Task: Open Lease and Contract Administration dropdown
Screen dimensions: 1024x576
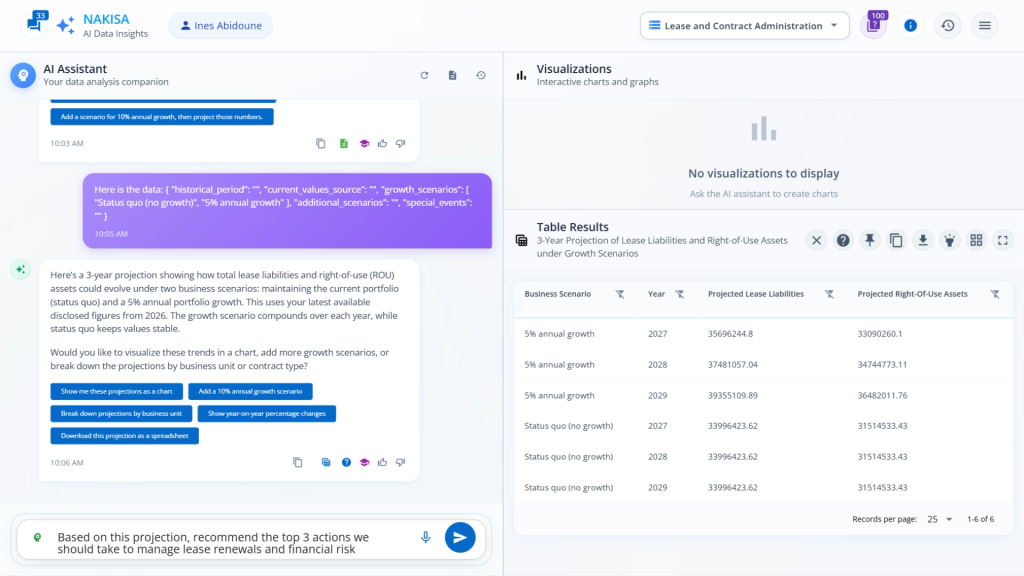Action: click(744, 26)
